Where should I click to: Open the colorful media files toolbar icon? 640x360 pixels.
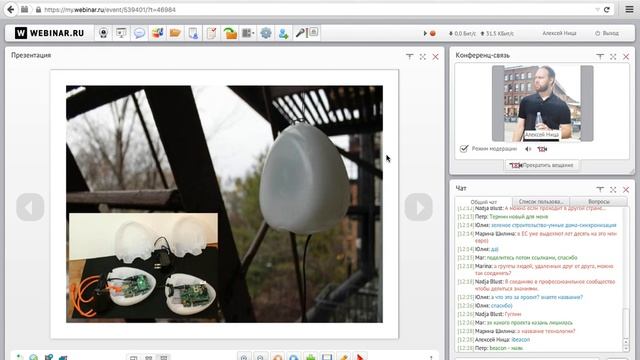click(x=157, y=33)
